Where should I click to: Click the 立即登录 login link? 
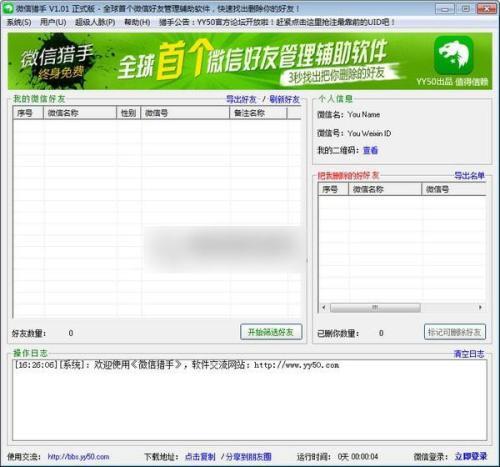[471, 456]
